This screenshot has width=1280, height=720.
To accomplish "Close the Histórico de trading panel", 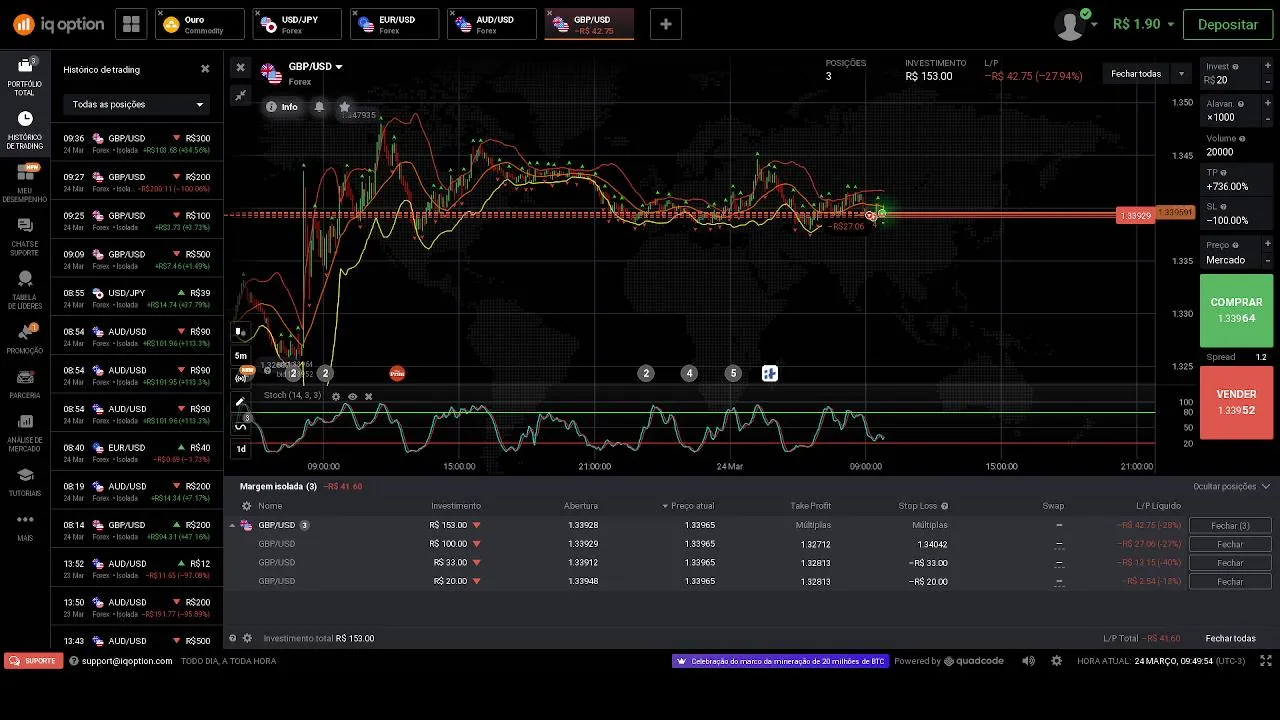I will (205, 69).
